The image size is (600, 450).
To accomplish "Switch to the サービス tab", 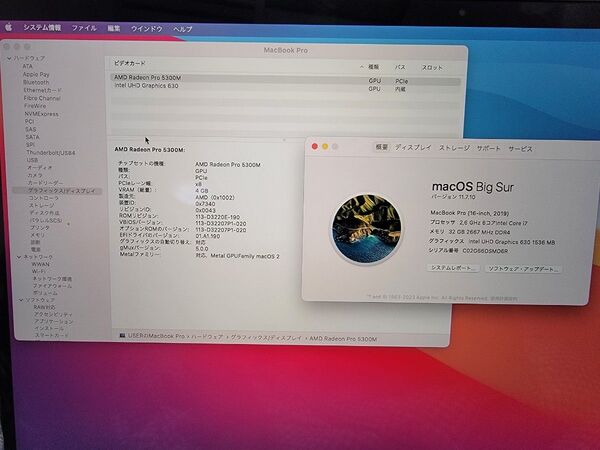I will point(520,148).
